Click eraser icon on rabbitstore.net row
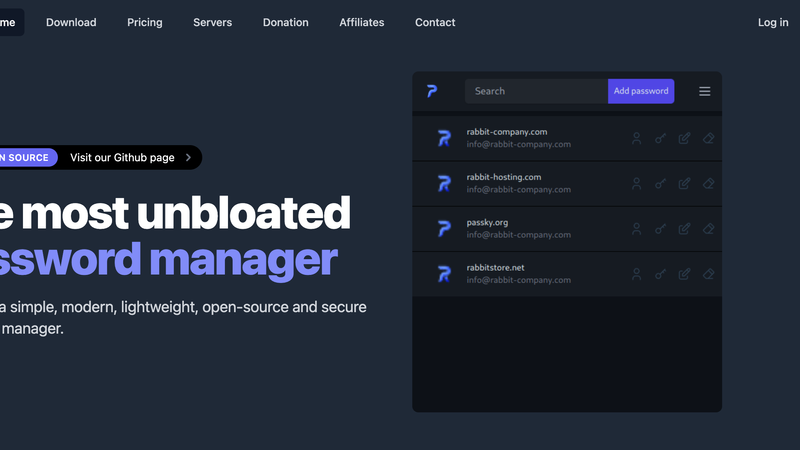This screenshot has height=450, width=800. 708,274
